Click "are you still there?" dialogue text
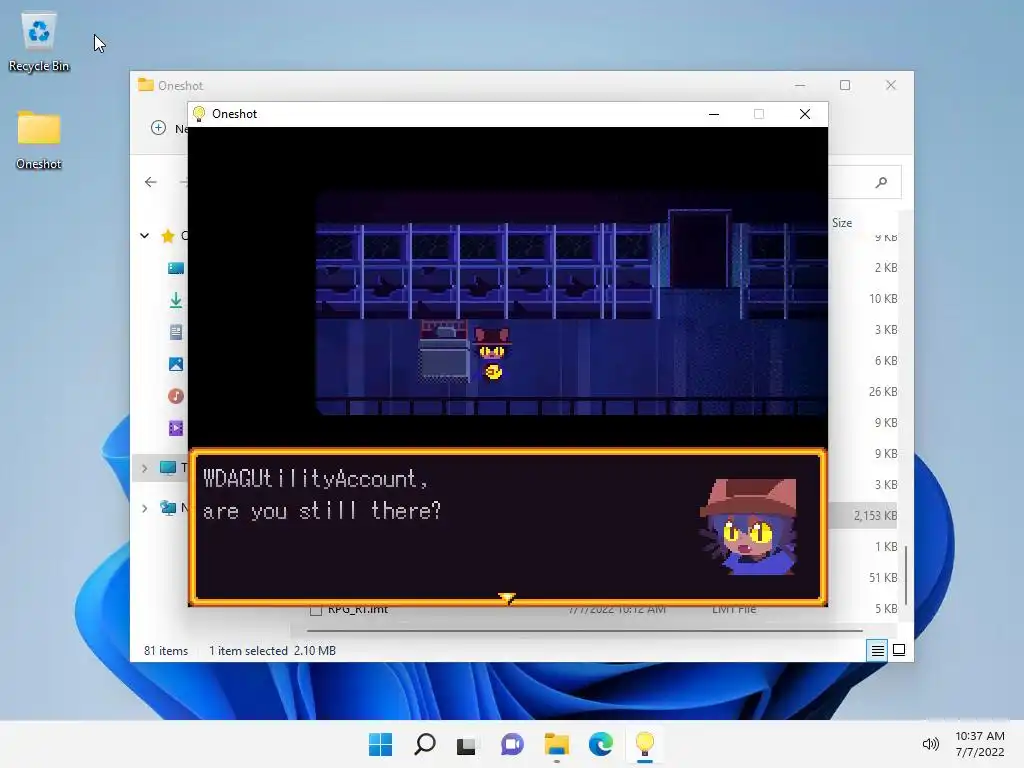Screen dimensions: 1024x768 pos(322,510)
